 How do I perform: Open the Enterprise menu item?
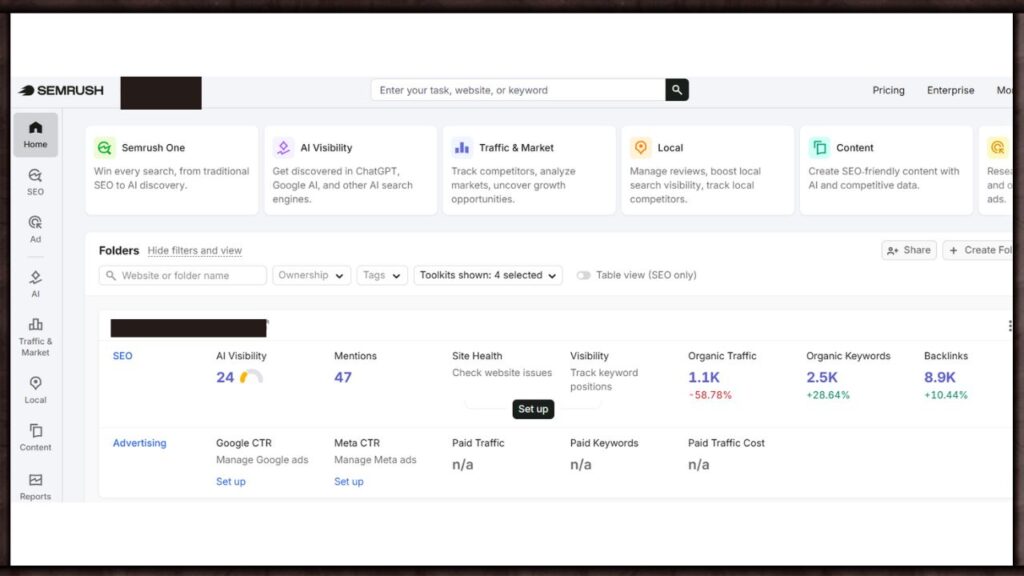950,90
